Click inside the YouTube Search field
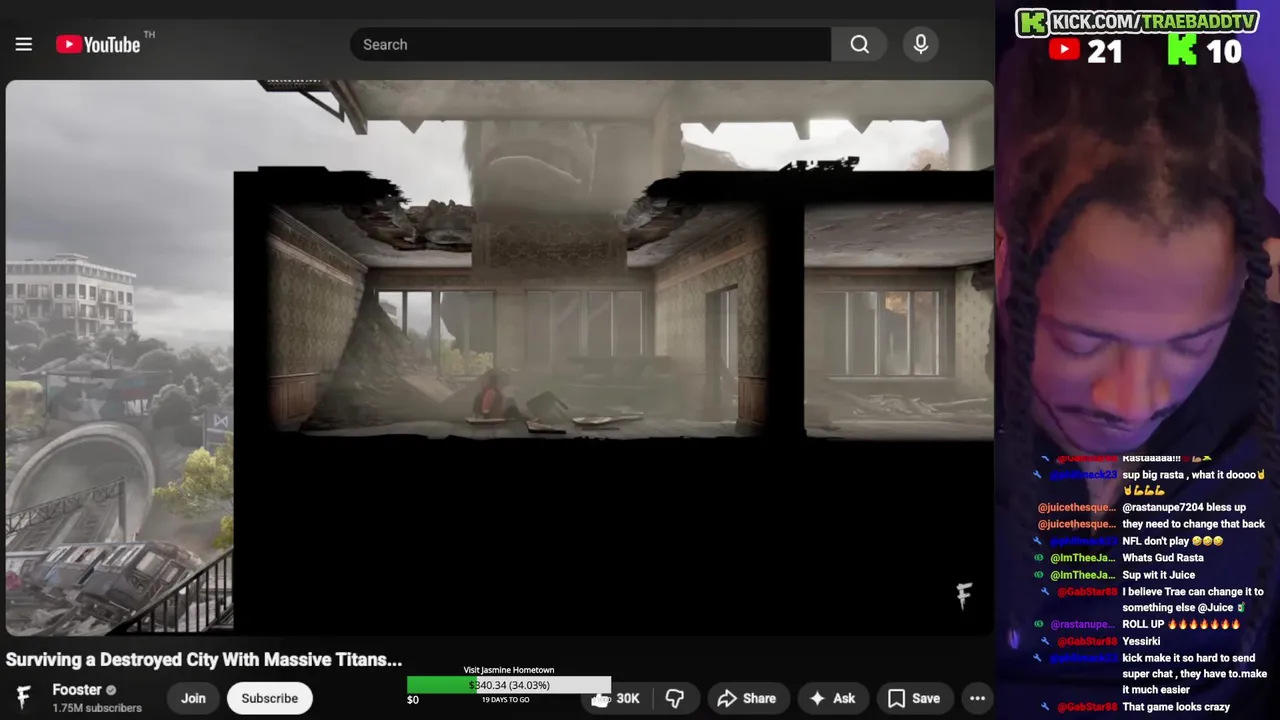 [x=590, y=44]
